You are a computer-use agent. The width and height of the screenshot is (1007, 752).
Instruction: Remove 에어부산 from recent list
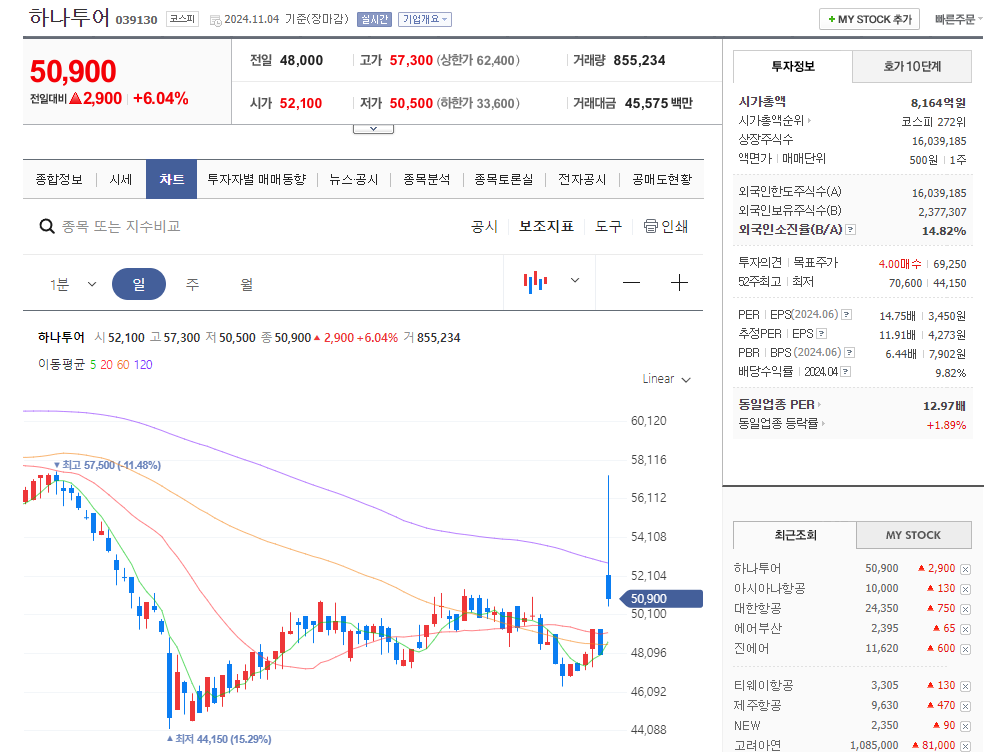click(x=965, y=629)
